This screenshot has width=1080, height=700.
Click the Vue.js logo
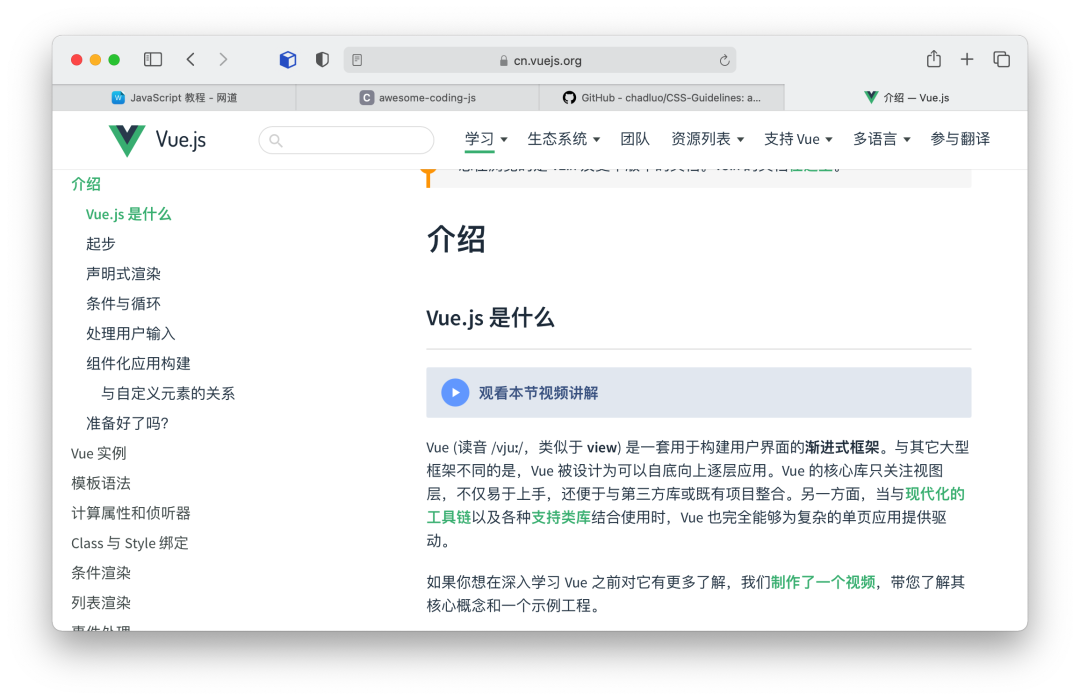point(127,140)
